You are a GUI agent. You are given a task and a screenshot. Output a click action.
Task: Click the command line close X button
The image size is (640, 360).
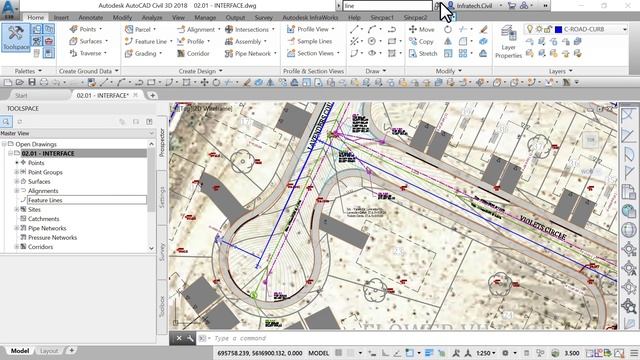(x=179, y=338)
